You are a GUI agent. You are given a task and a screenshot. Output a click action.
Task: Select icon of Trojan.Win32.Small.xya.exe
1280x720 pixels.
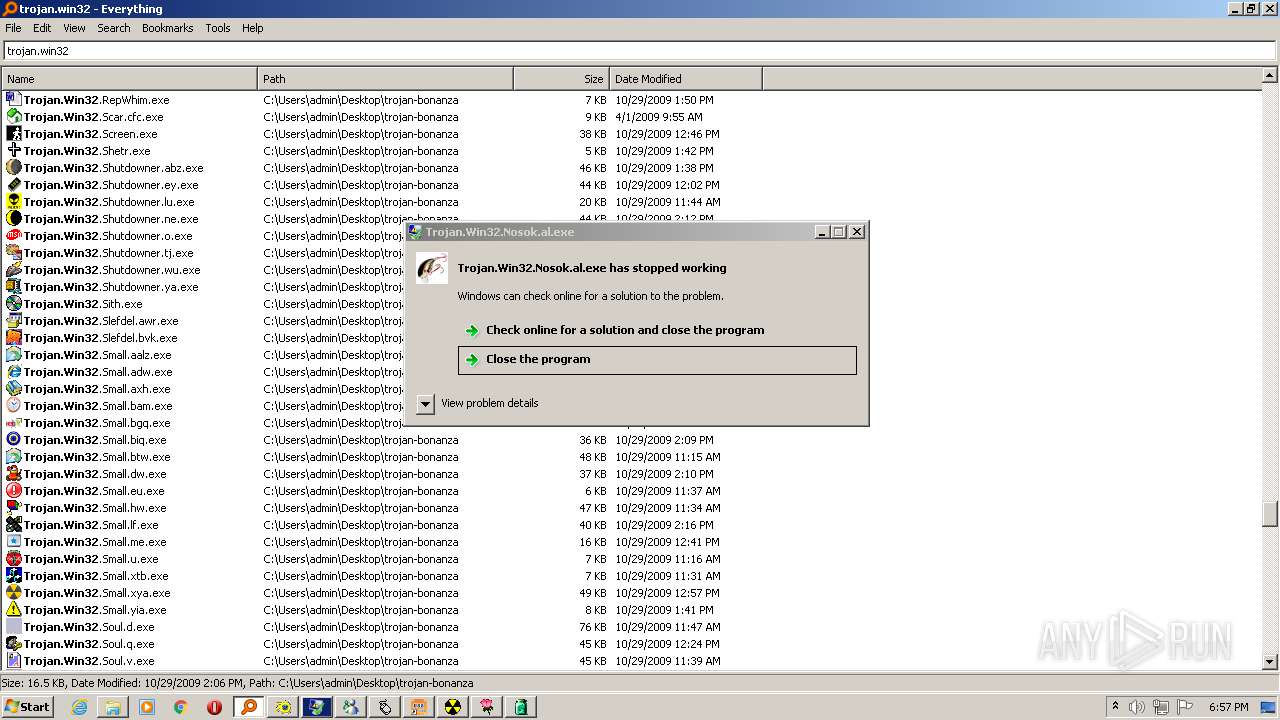tap(14, 593)
